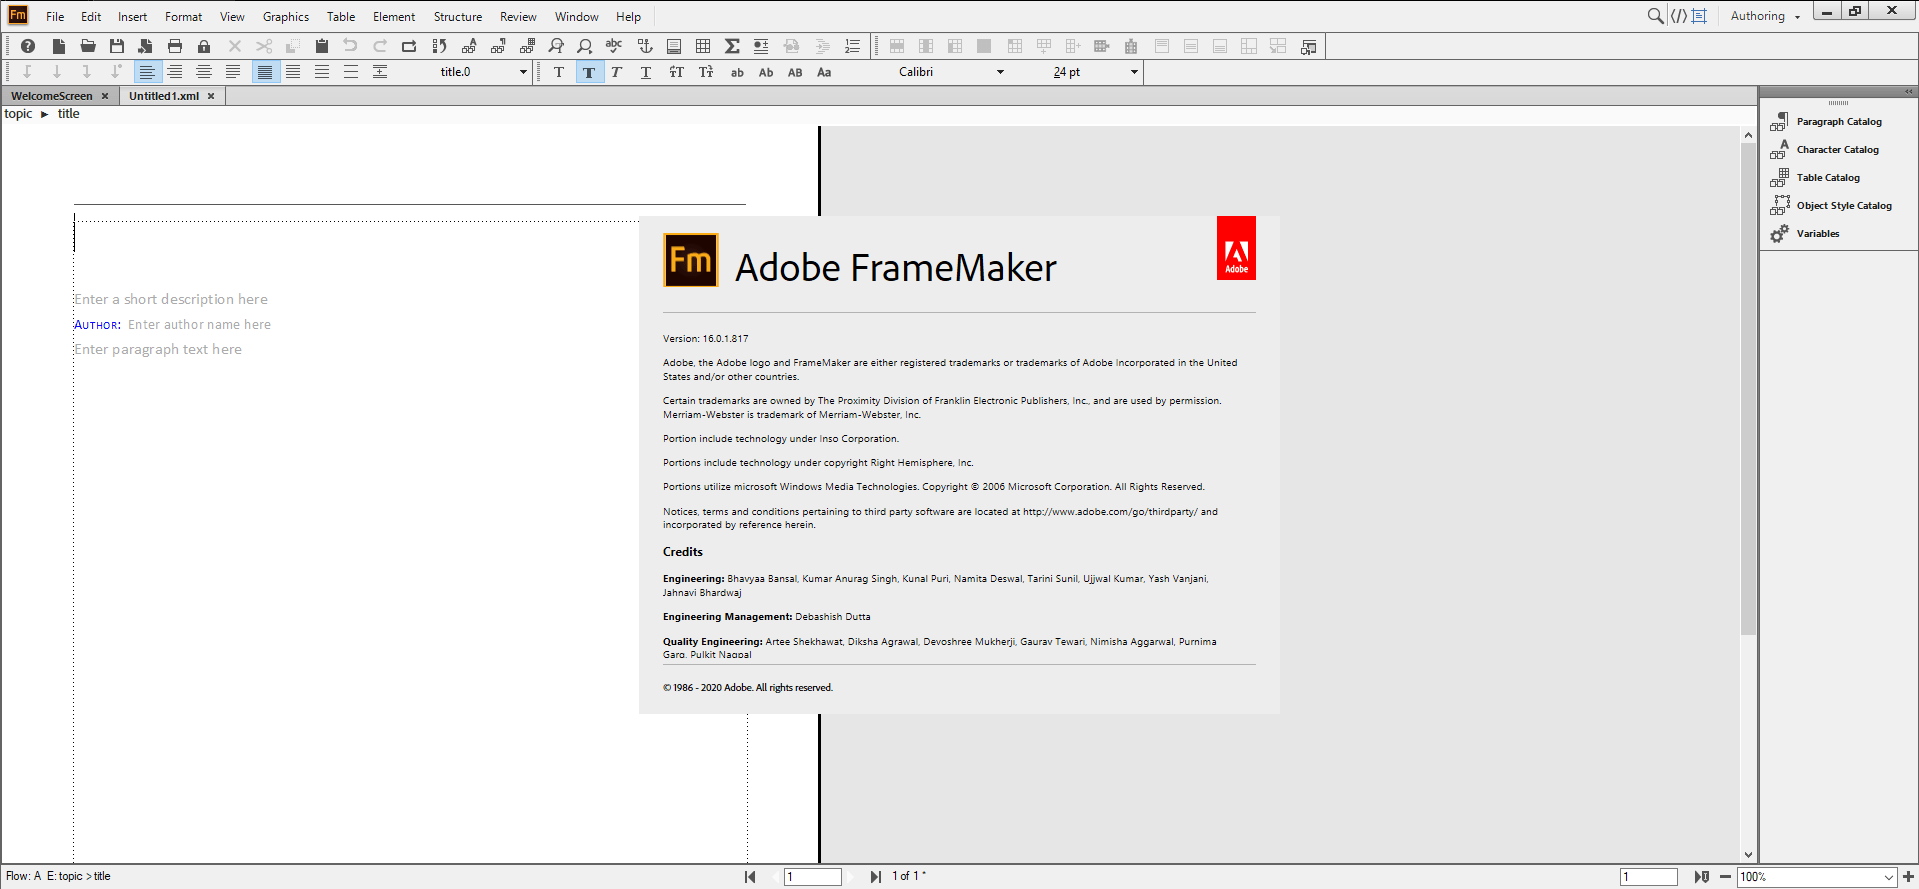Click the search magnifier icon in title bar
The height and width of the screenshot is (889, 1919).
click(x=1655, y=16)
